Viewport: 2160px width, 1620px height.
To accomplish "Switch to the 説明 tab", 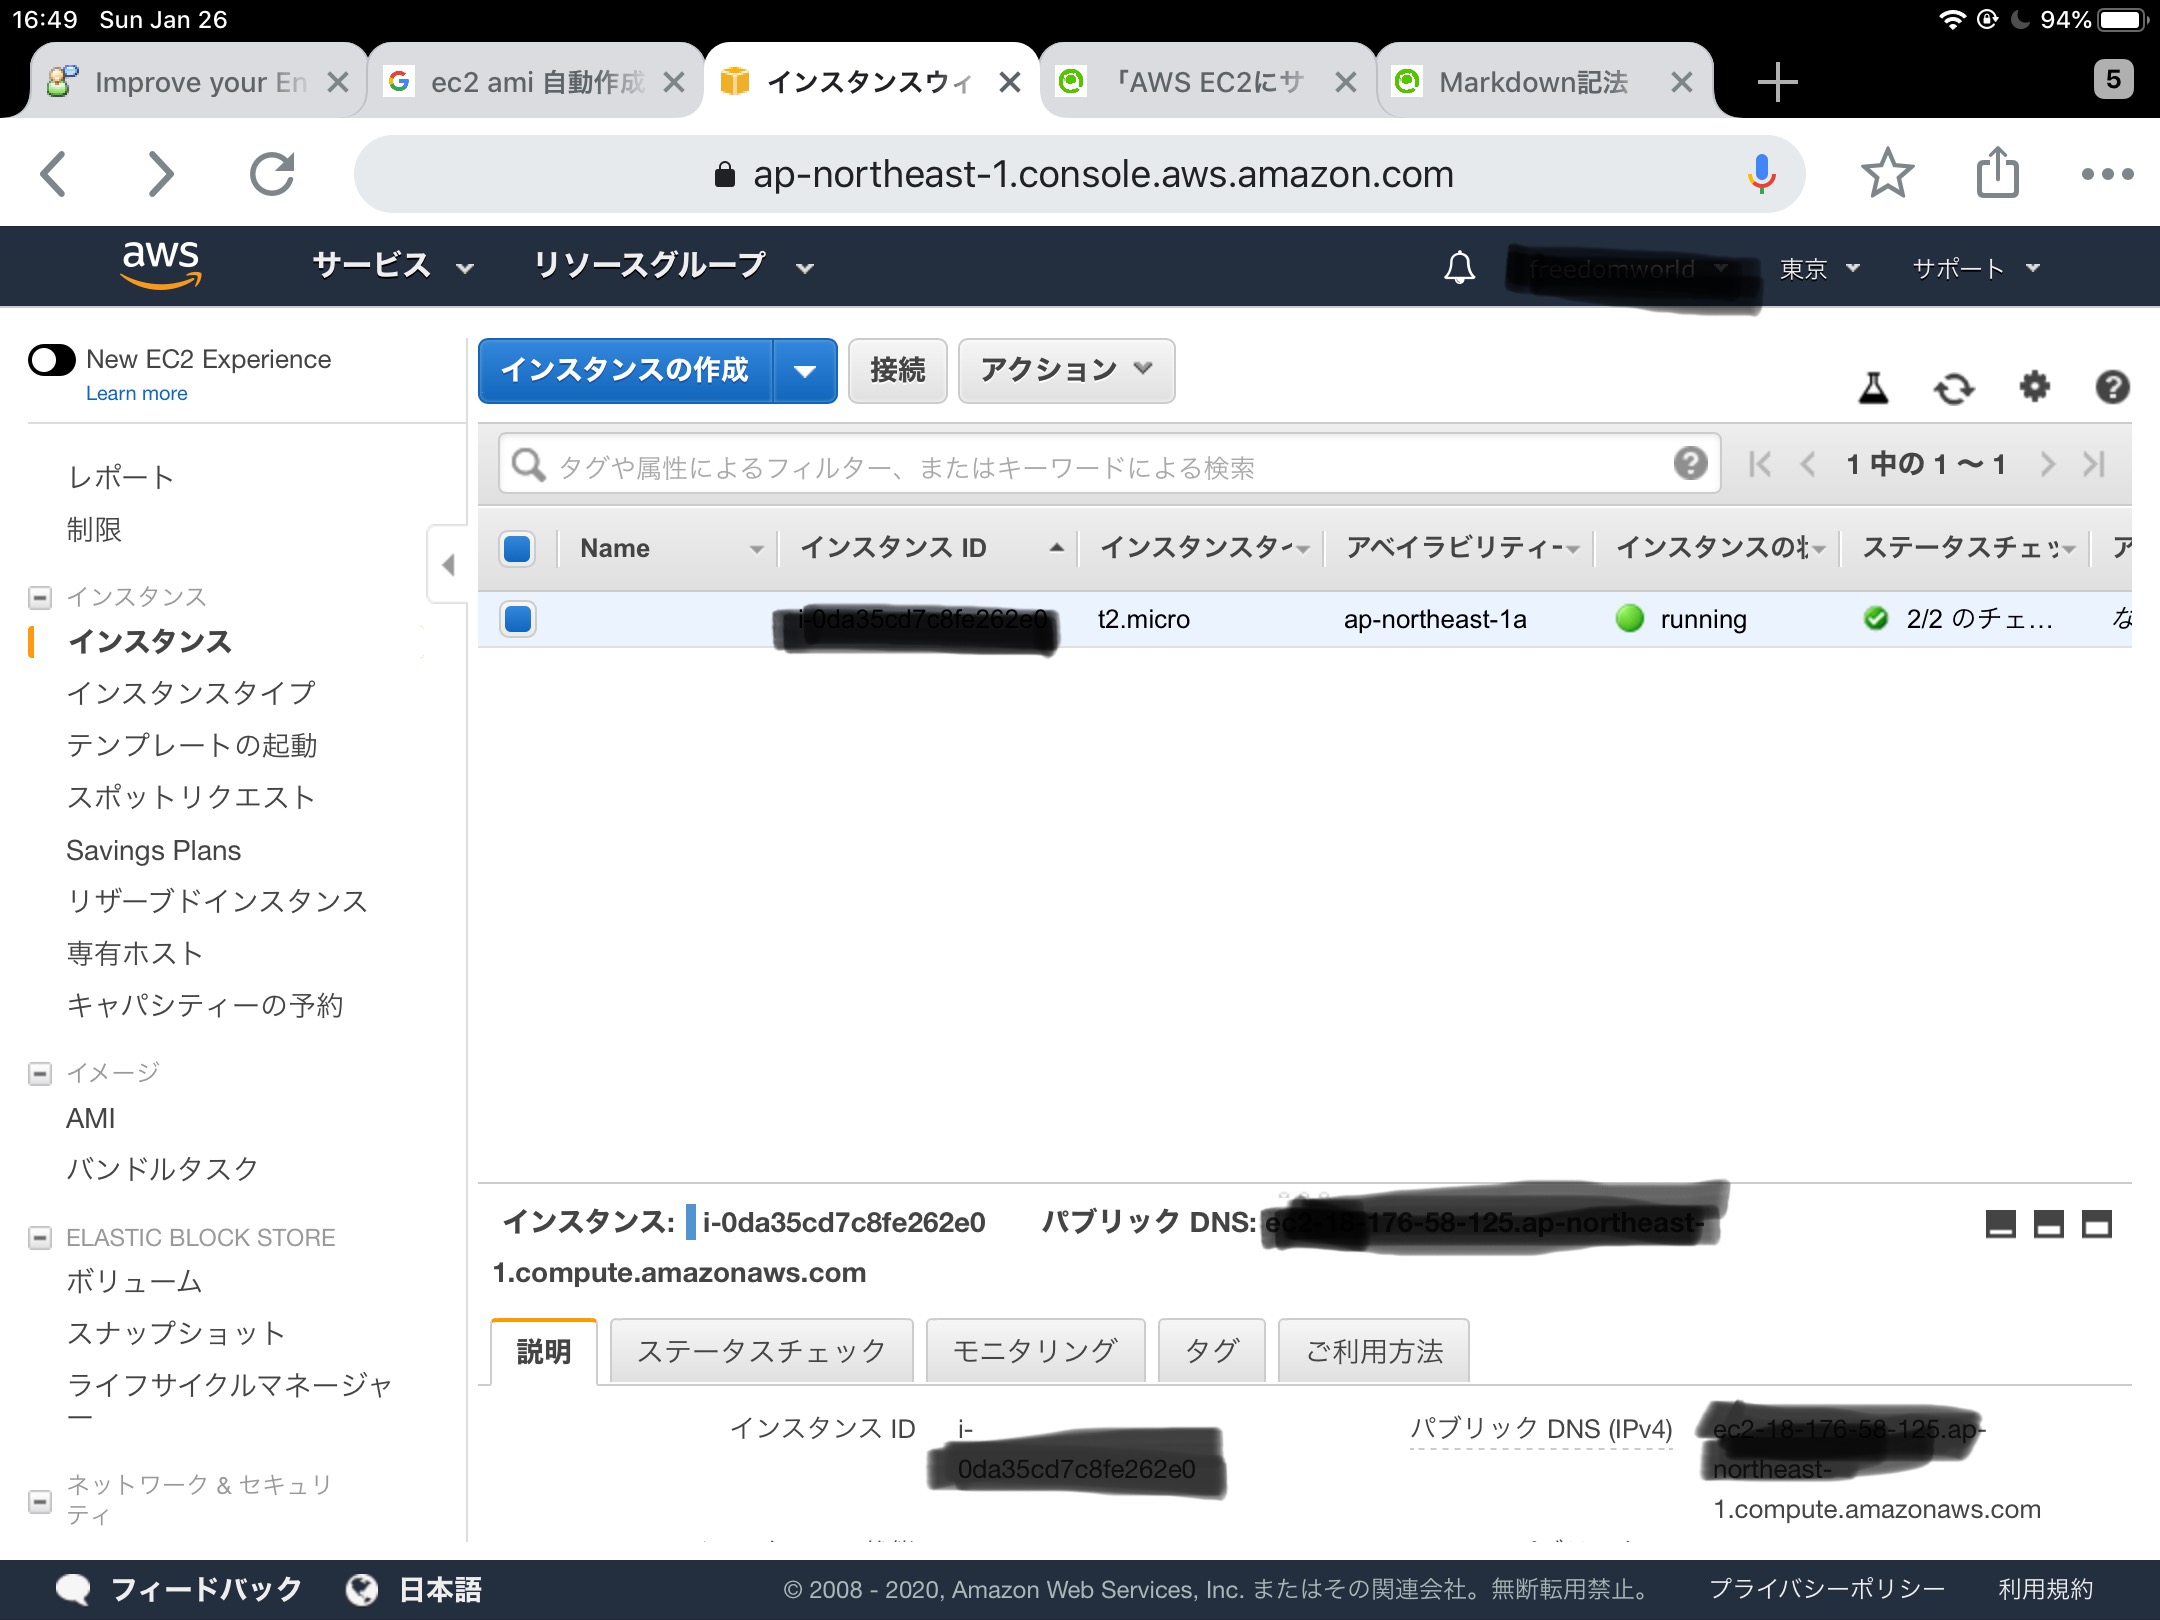I will [x=544, y=1352].
